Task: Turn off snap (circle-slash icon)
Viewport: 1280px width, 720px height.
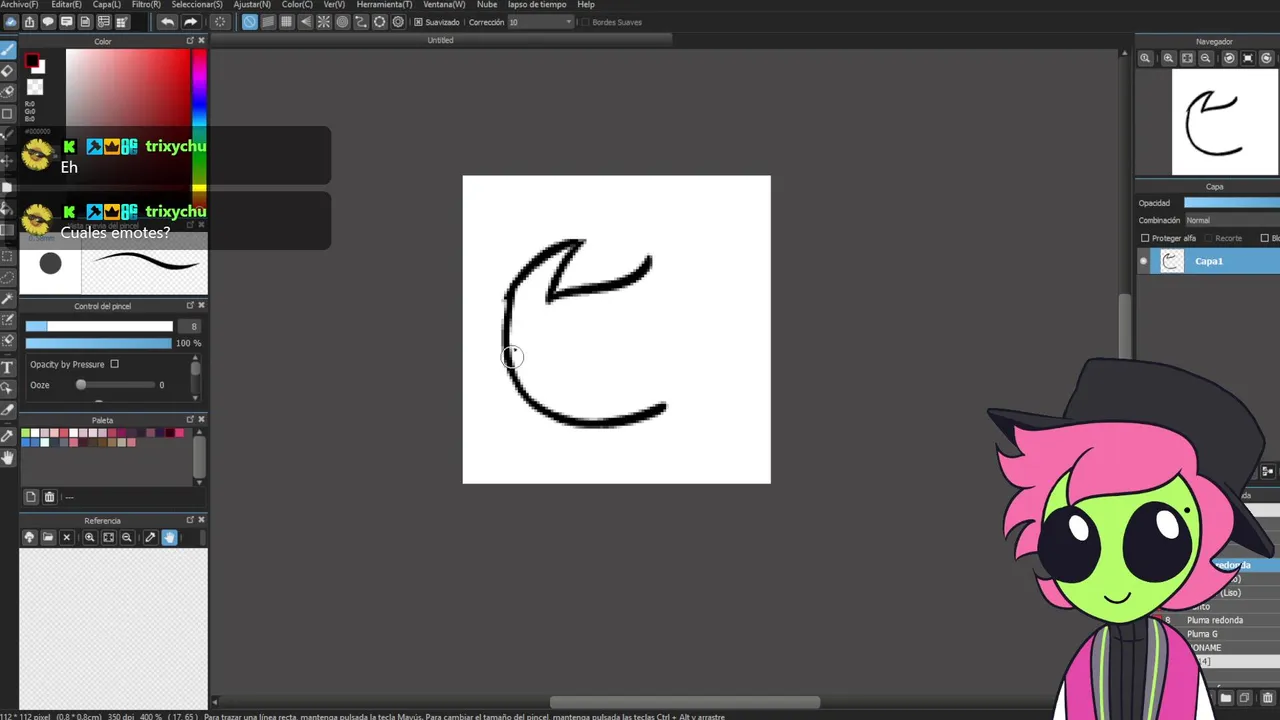Action: pos(250,22)
